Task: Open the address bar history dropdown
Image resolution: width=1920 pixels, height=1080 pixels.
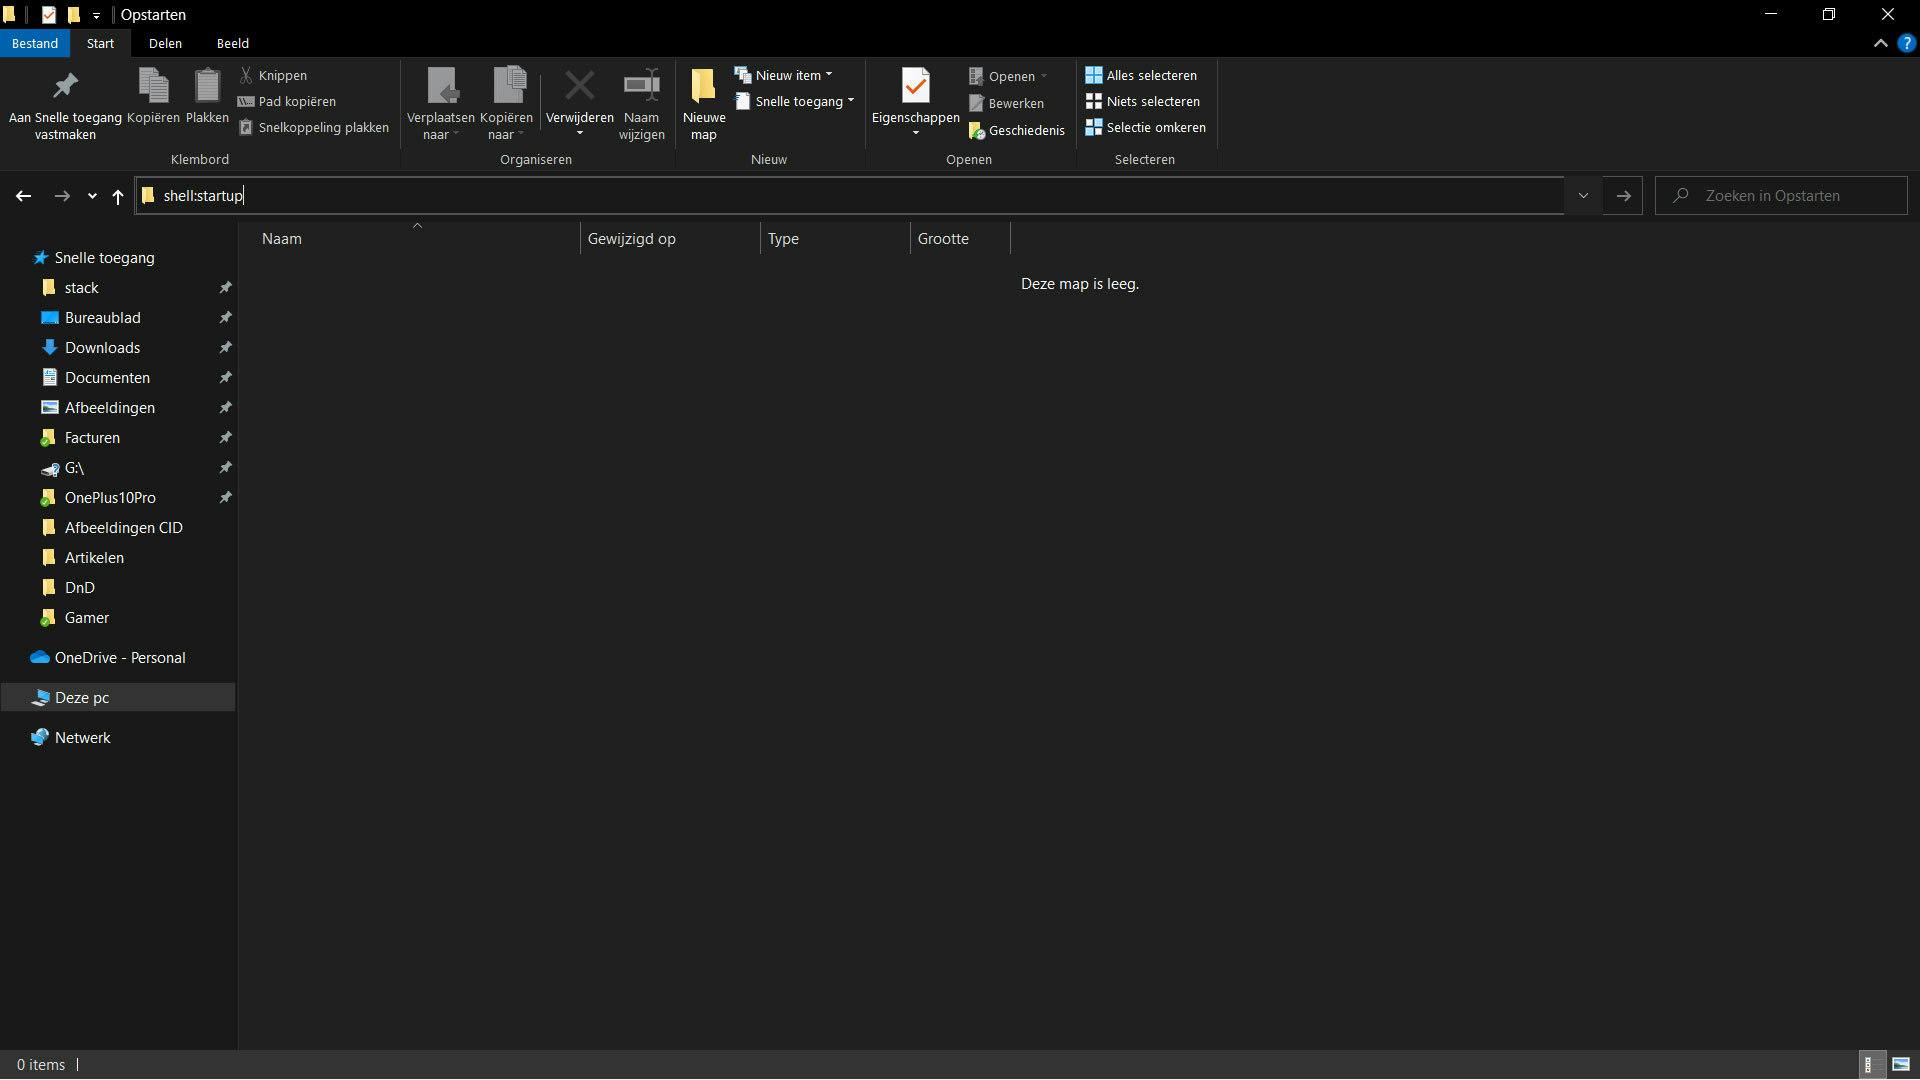Action: [1582, 196]
